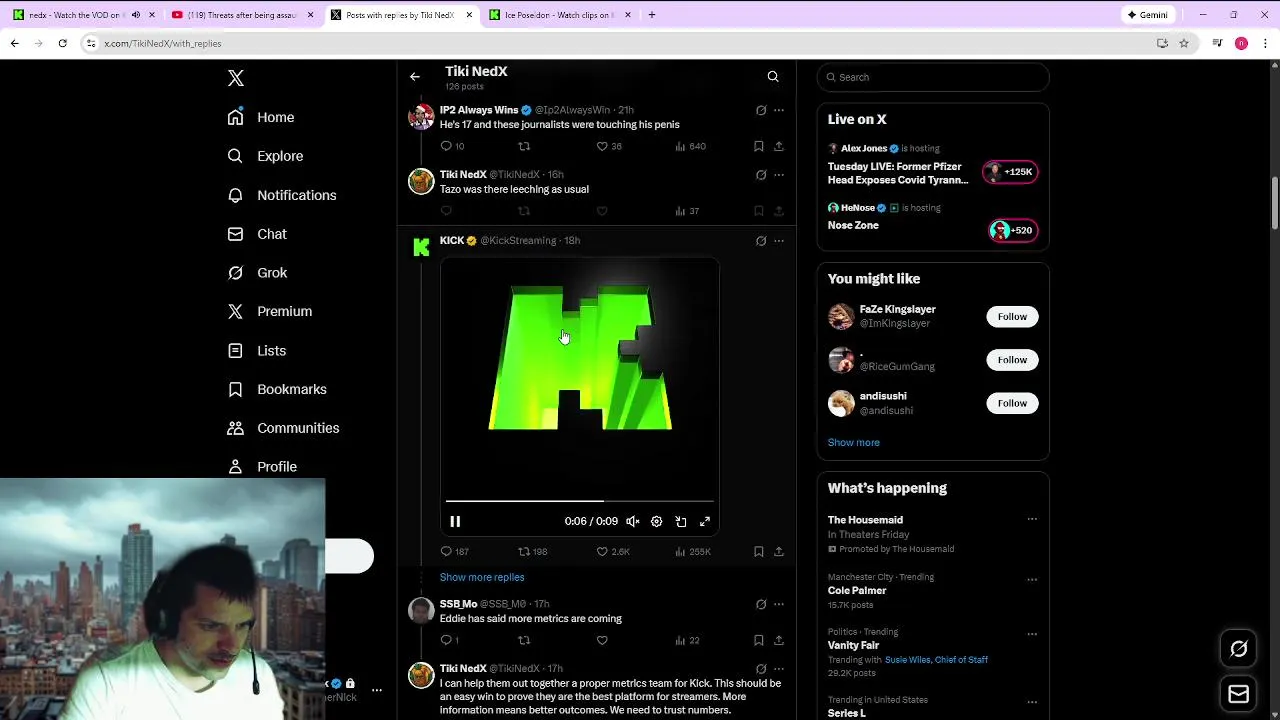
Task: Click the search icon in the Tiki NedX header
Action: pyautogui.click(x=773, y=76)
